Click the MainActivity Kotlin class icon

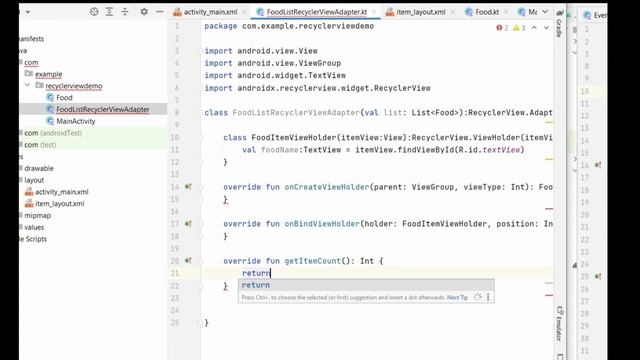pos(50,121)
